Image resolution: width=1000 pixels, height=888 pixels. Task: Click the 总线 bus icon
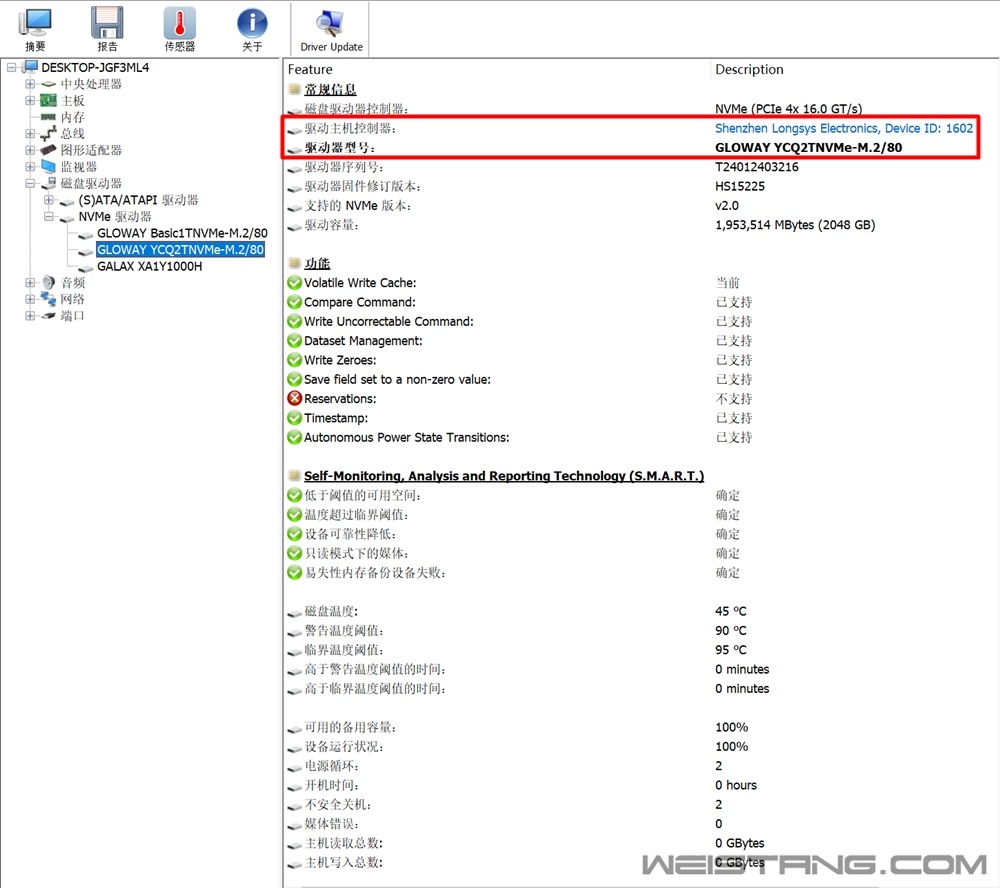pos(48,133)
